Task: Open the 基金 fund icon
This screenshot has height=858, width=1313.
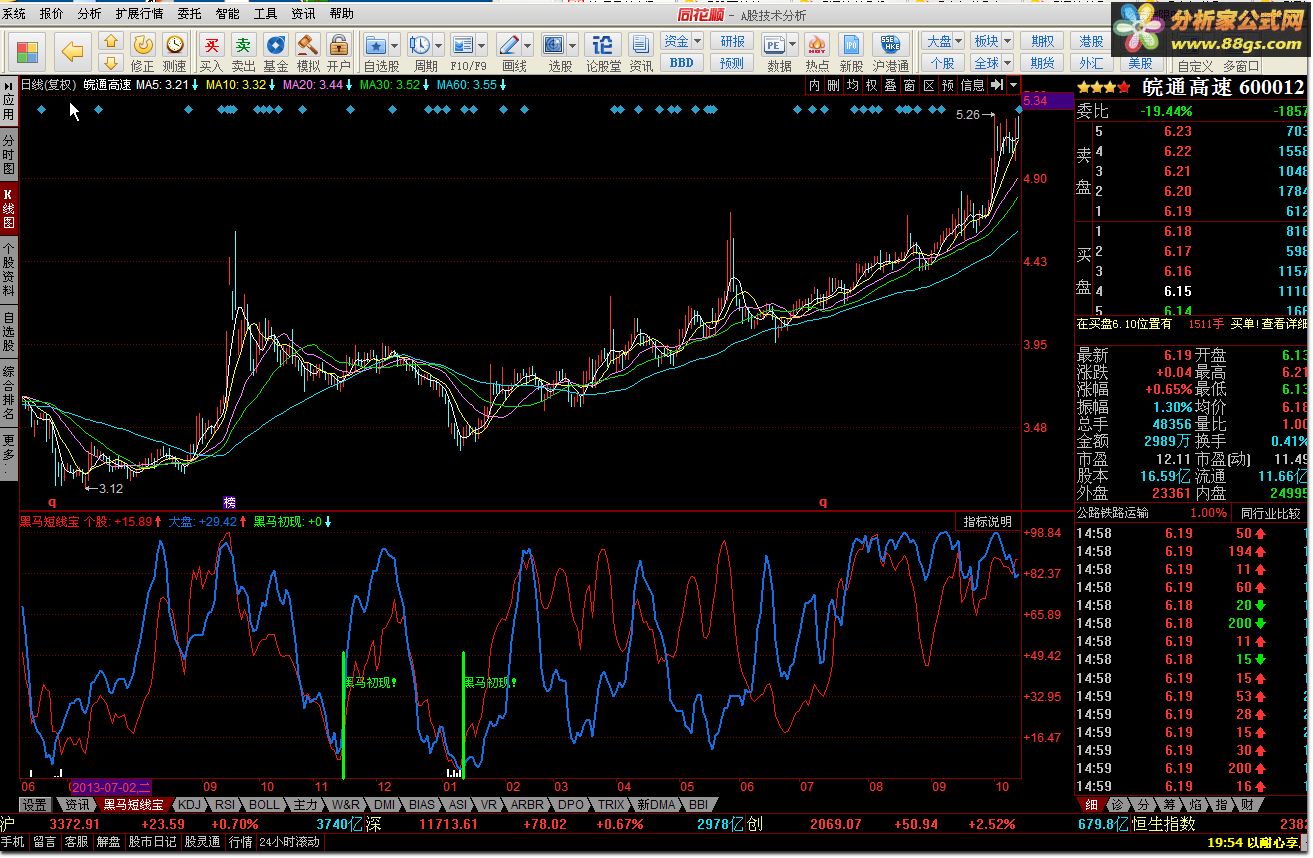Action: 276,44
